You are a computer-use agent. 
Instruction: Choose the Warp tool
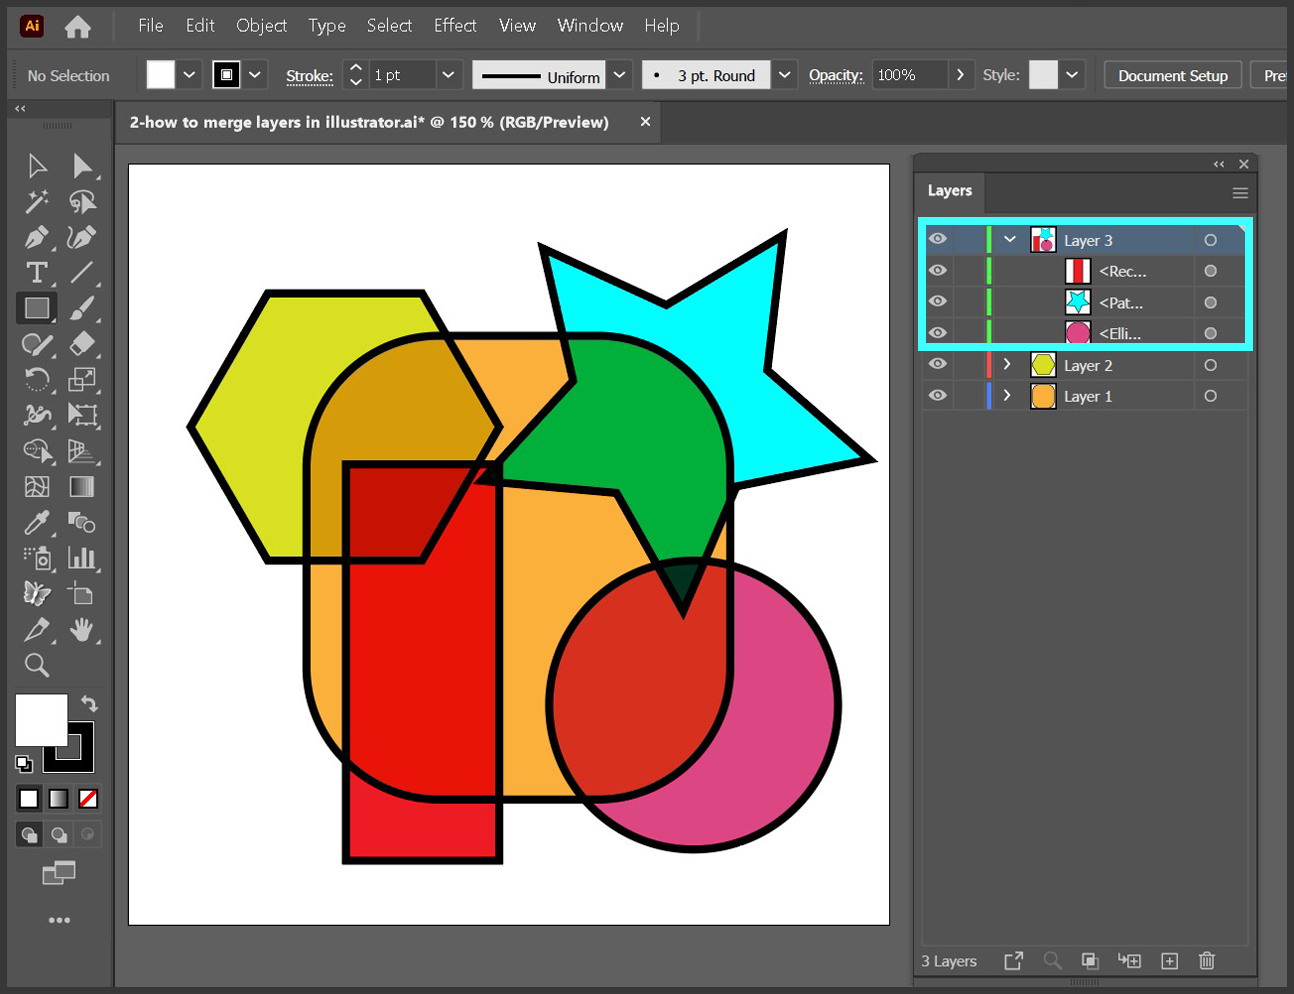[37, 415]
